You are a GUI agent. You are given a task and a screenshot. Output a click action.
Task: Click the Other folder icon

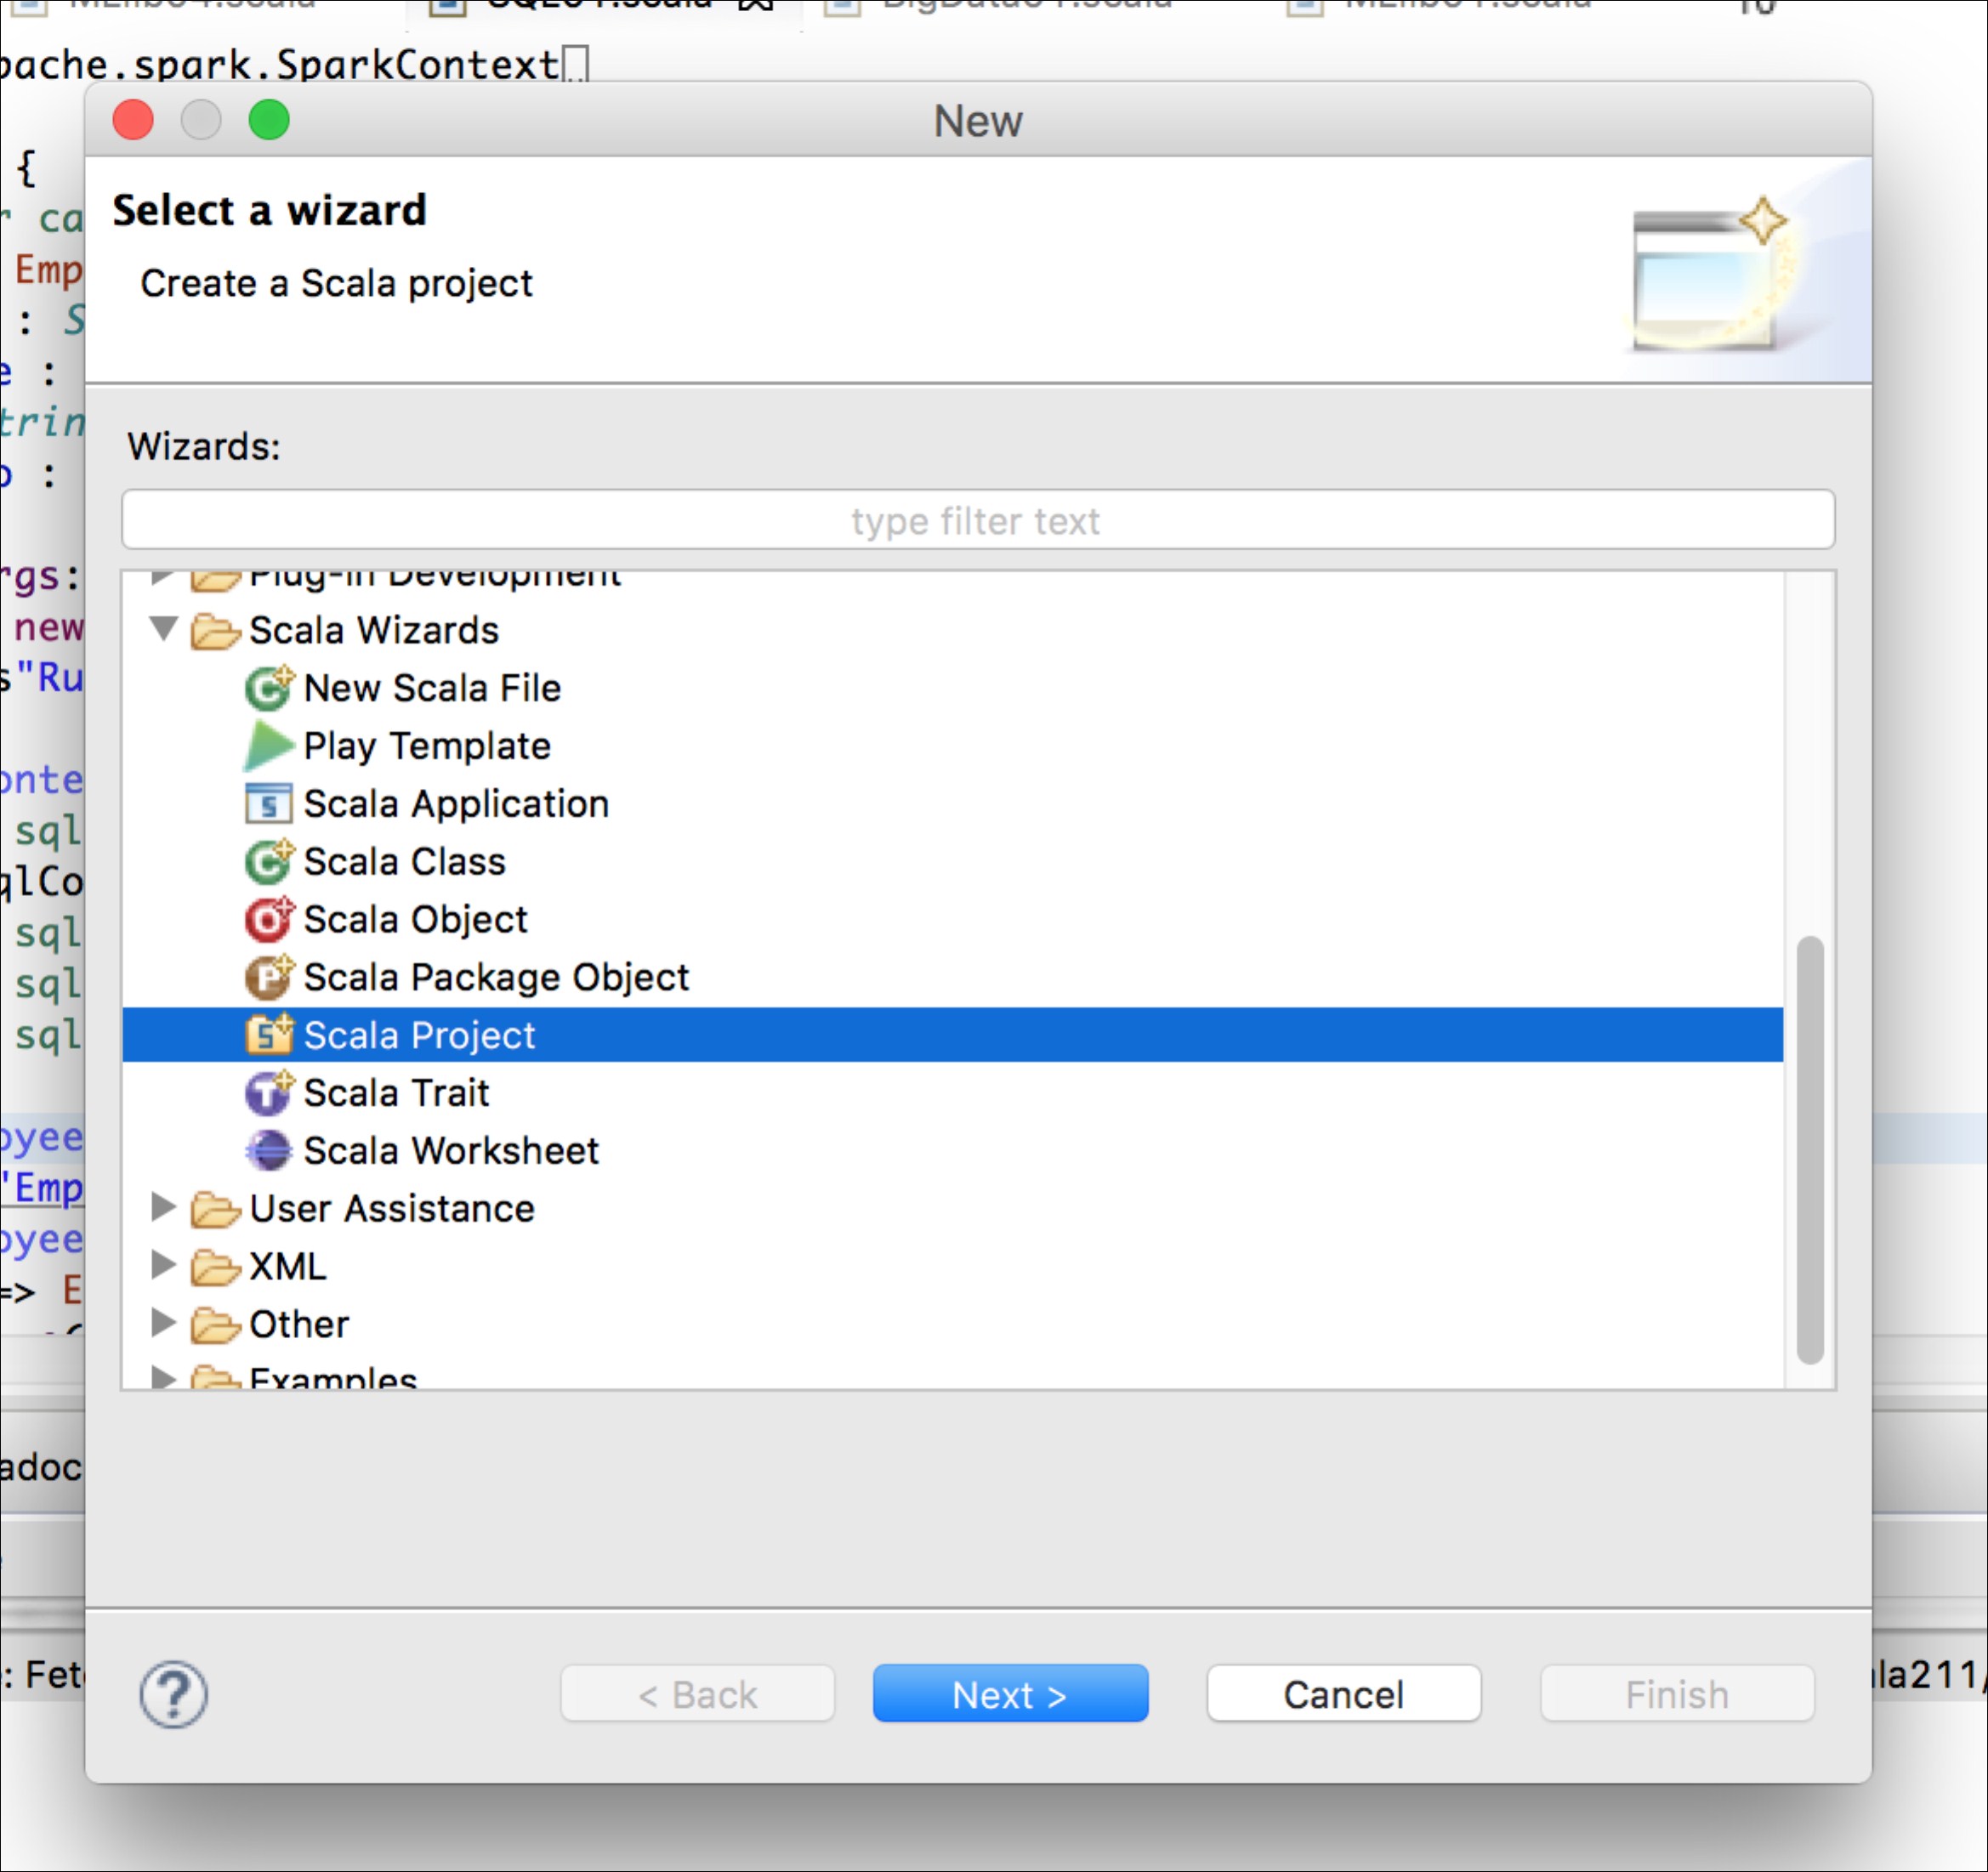pyautogui.click(x=215, y=1325)
